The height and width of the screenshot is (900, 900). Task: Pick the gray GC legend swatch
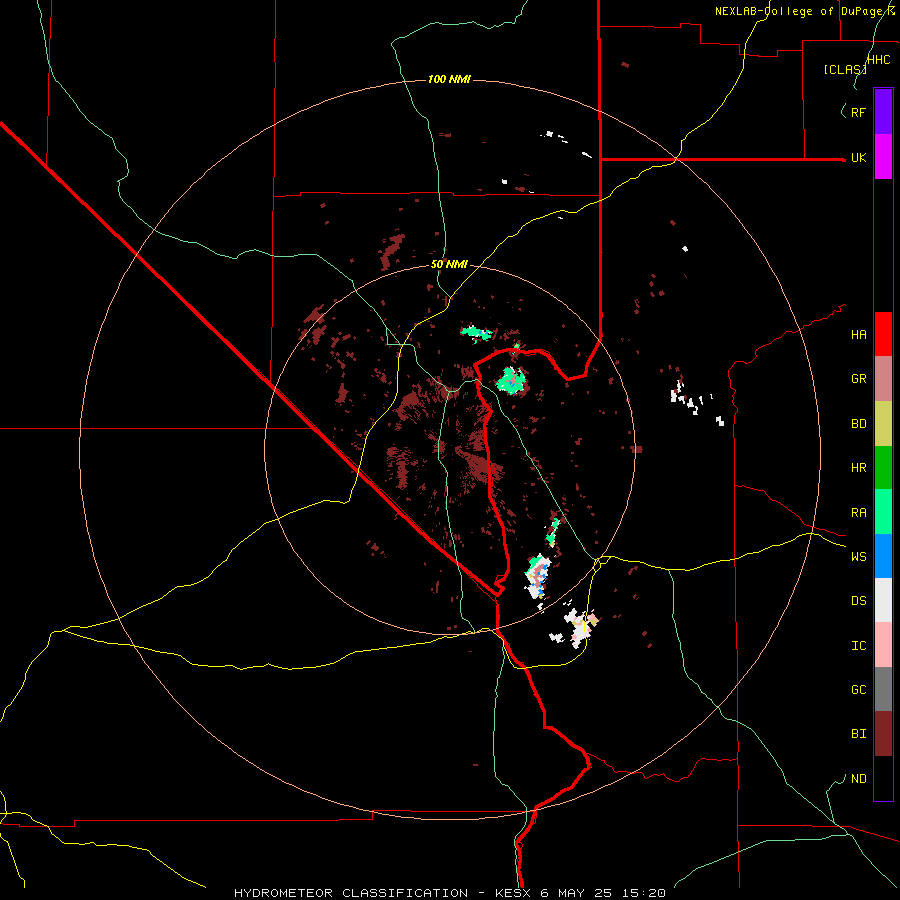pos(883,689)
